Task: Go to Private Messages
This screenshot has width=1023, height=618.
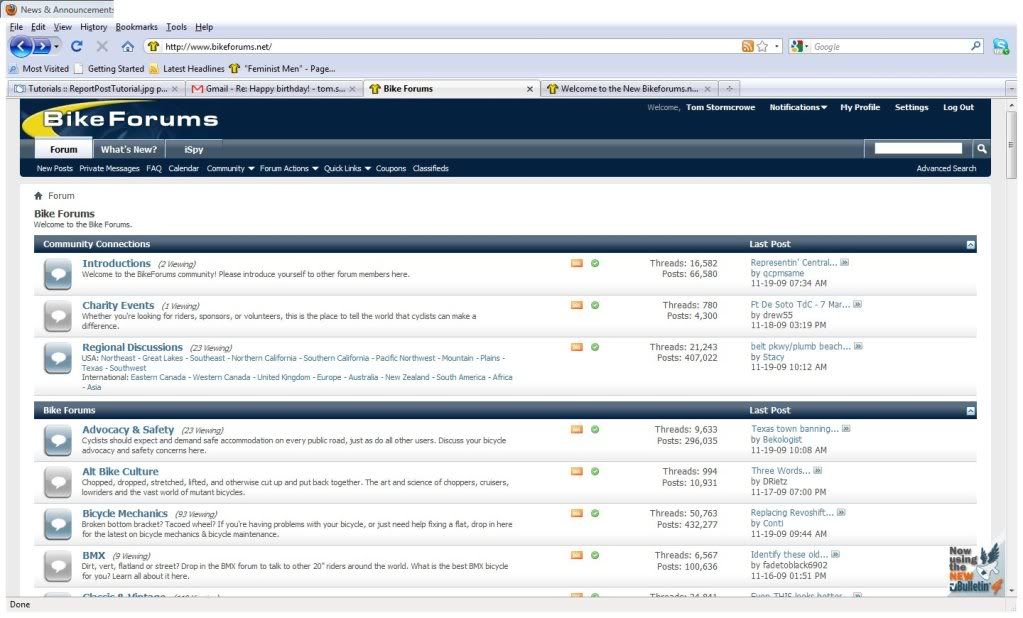Action: 109,168
